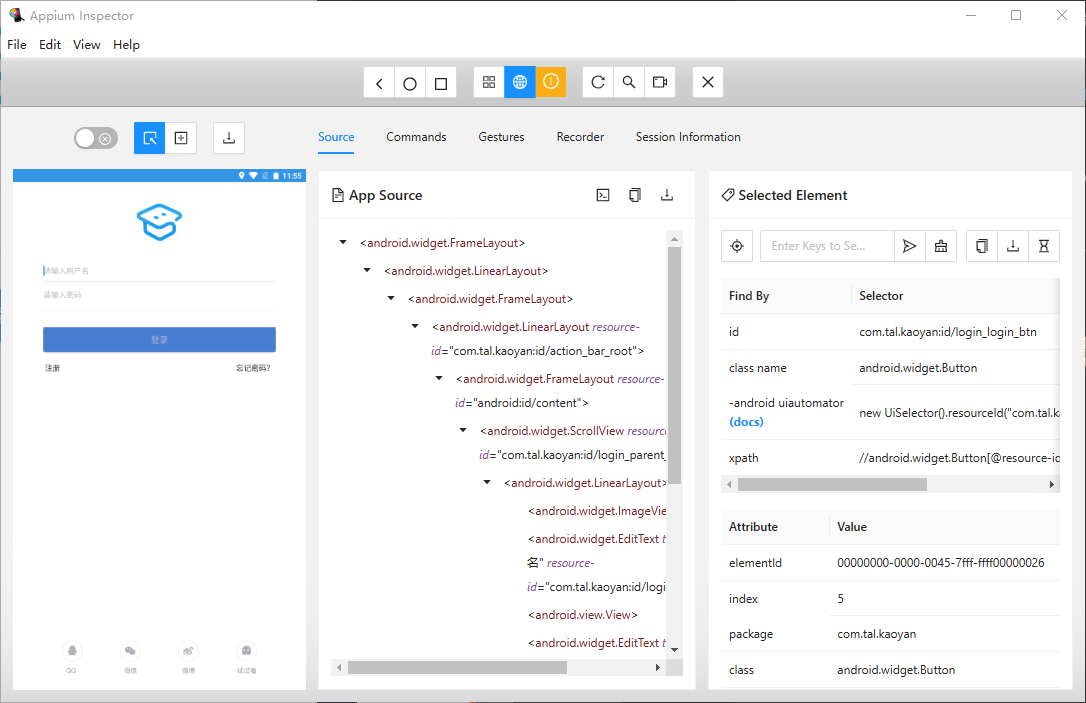Collapse the LinearLayout under ScrollView

coord(487,482)
